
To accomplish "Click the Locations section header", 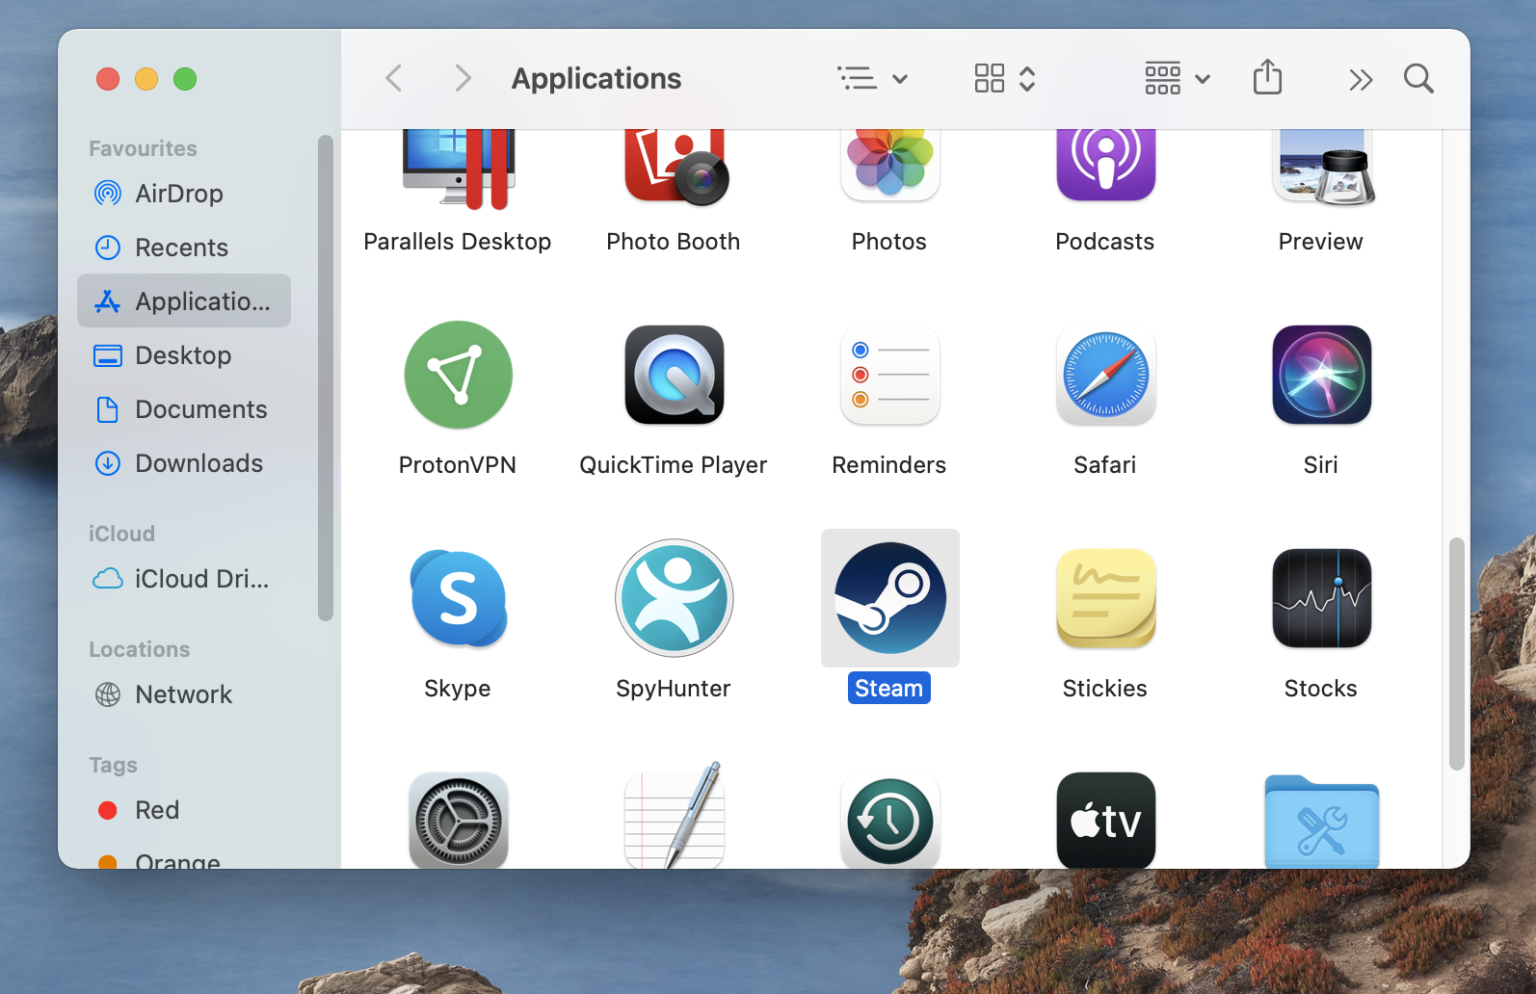I will pyautogui.click(x=139, y=649).
